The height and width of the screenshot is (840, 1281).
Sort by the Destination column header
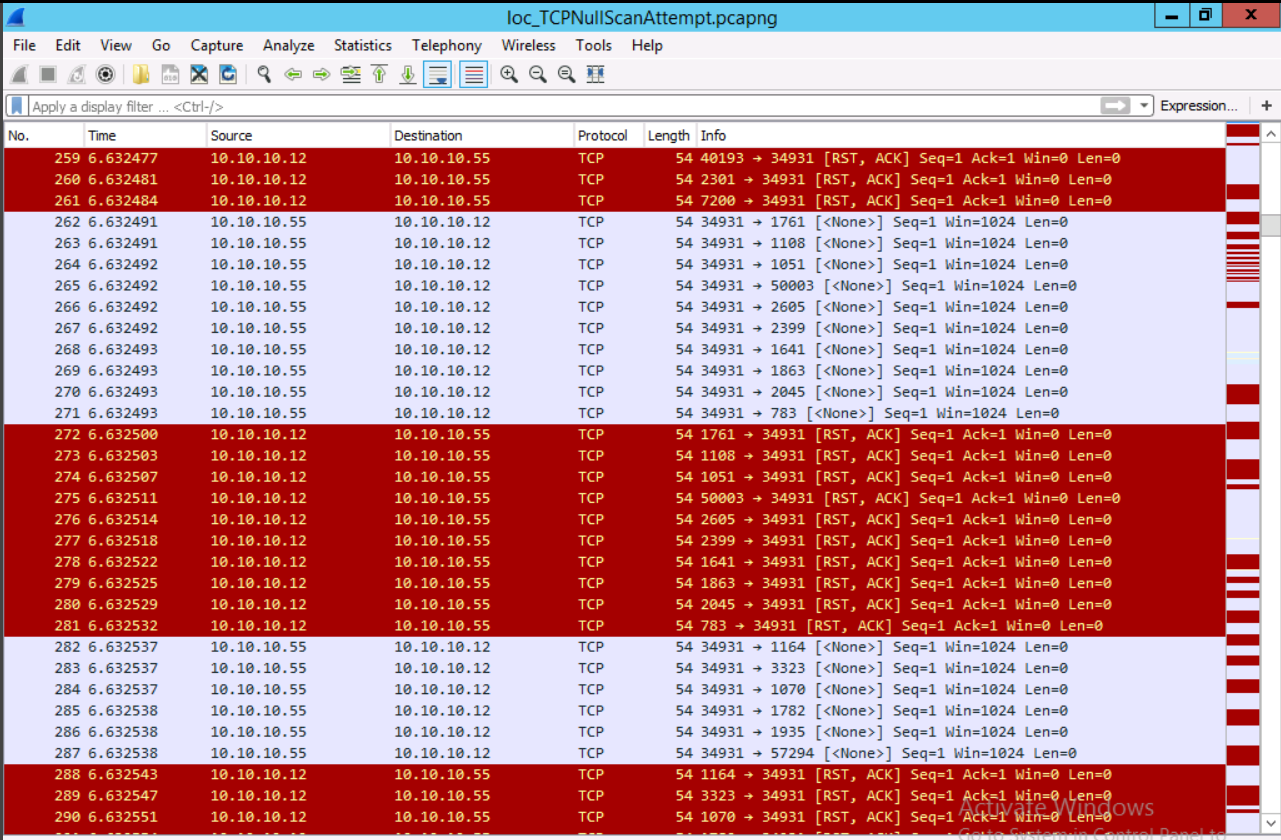pos(481,135)
